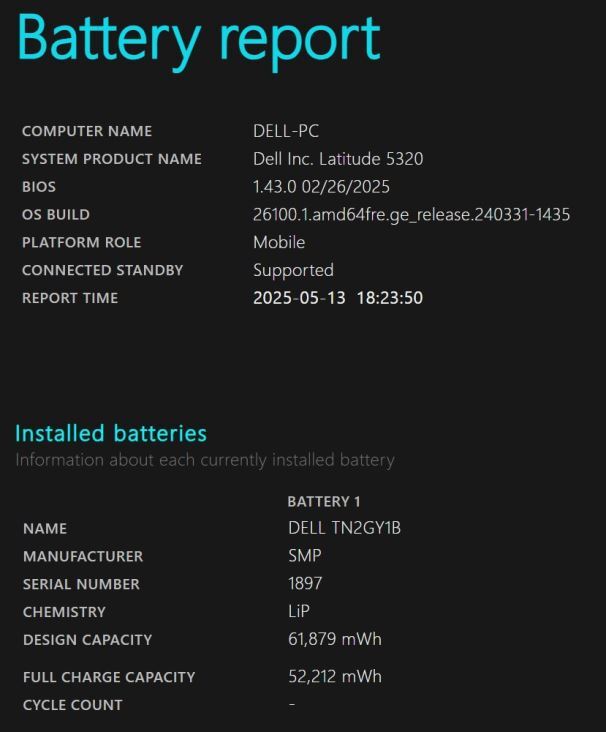Image resolution: width=606 pixels, height=732 pixels.
Task: Click the Connected Standby value Supported
Action: (x=293, y=270)
